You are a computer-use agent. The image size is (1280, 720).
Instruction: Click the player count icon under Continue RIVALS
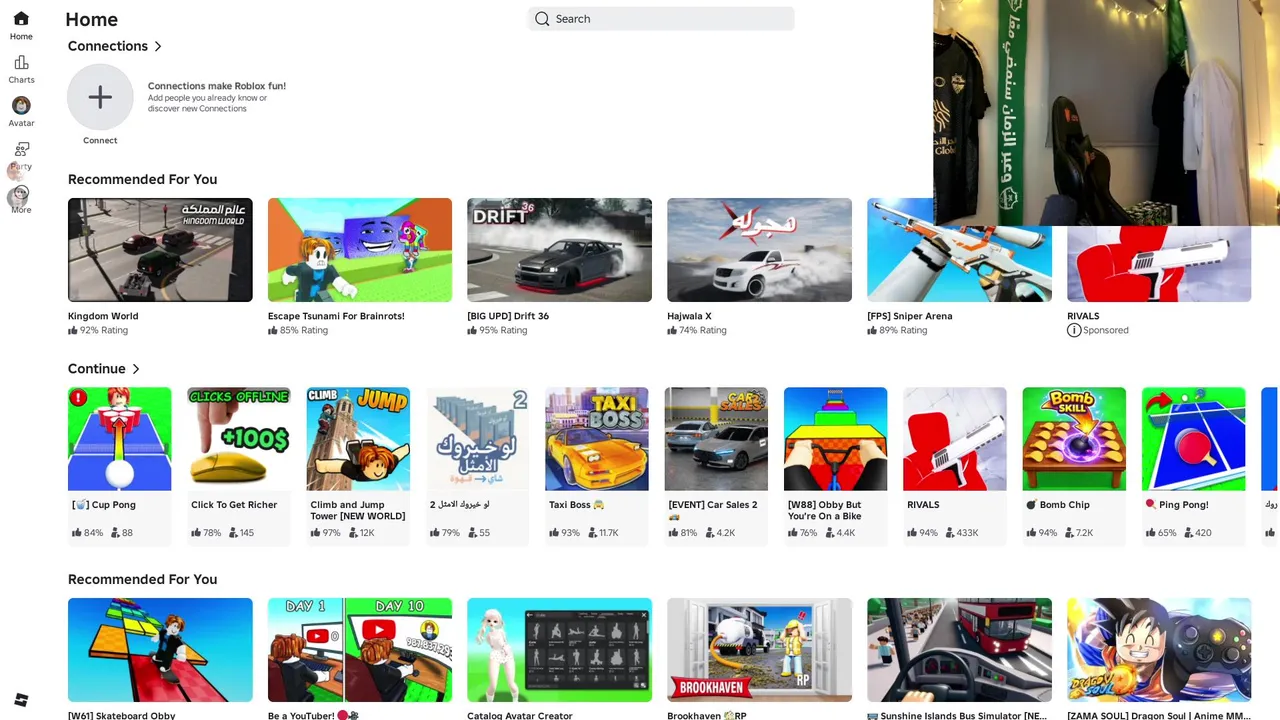[949, 533]
